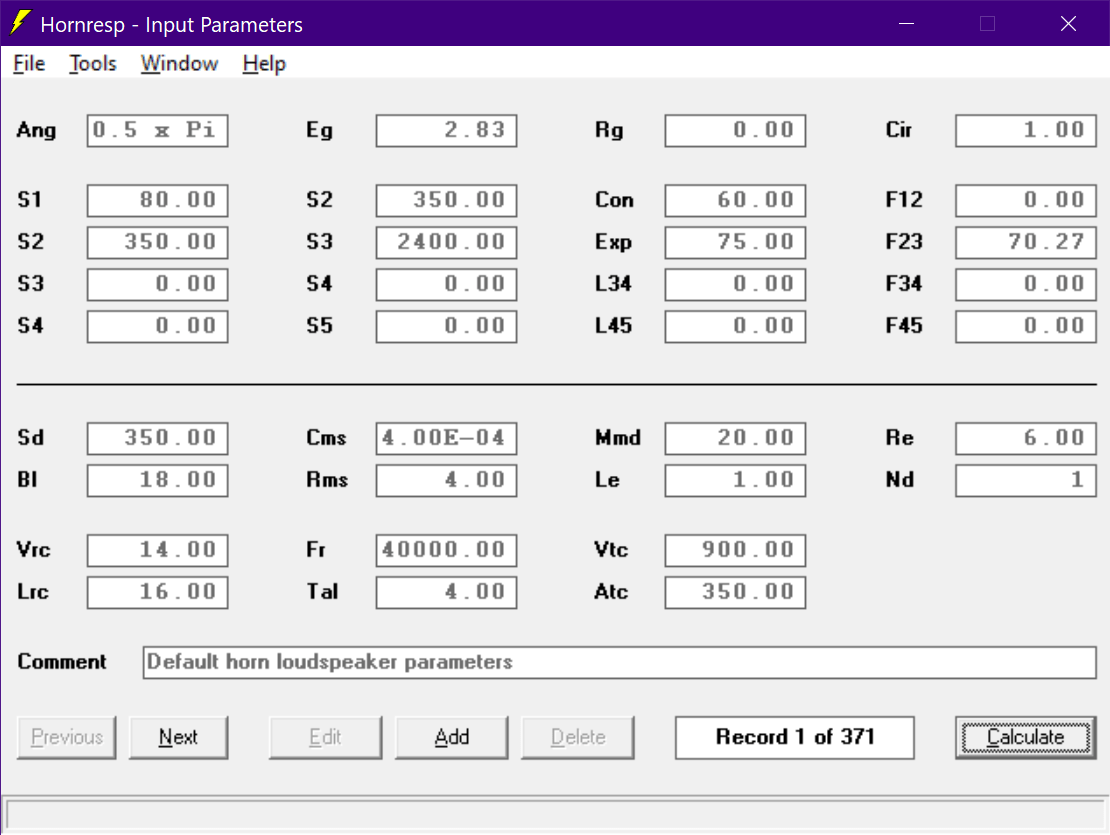Click the Sd field in driver parameters

click(157, 438)
